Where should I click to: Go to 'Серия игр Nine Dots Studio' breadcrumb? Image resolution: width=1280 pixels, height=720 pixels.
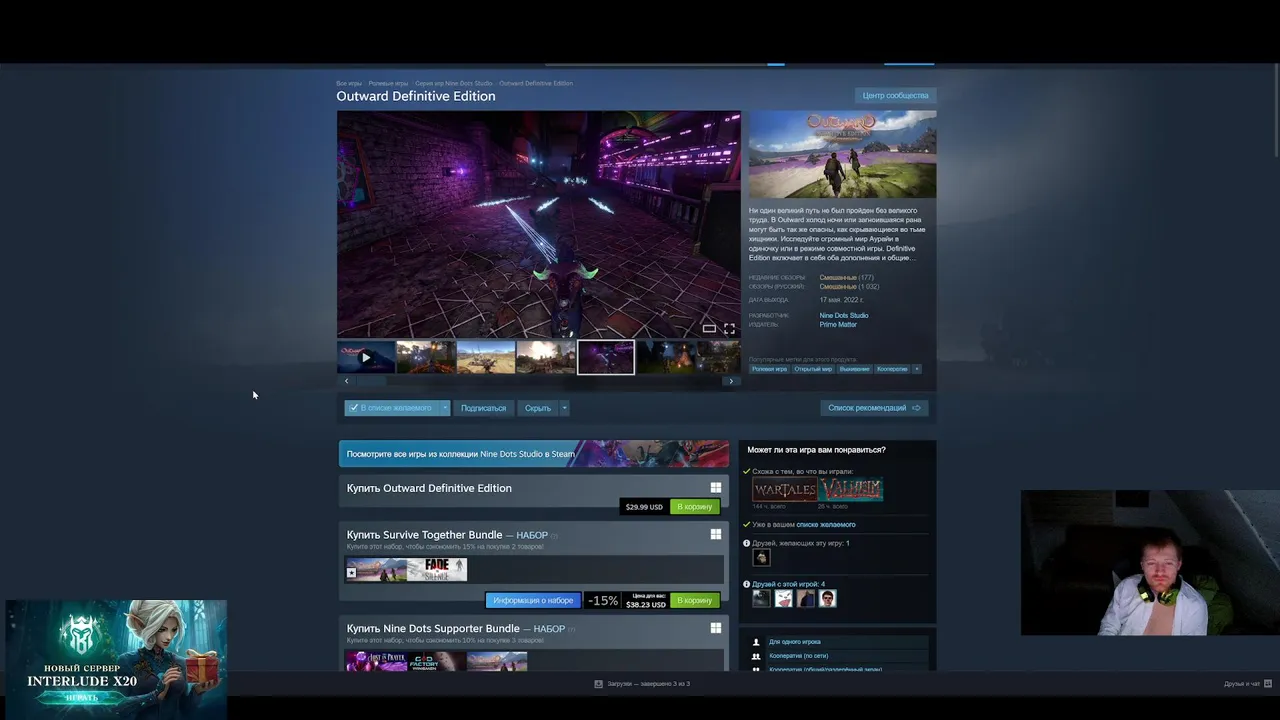click(454, 83)
